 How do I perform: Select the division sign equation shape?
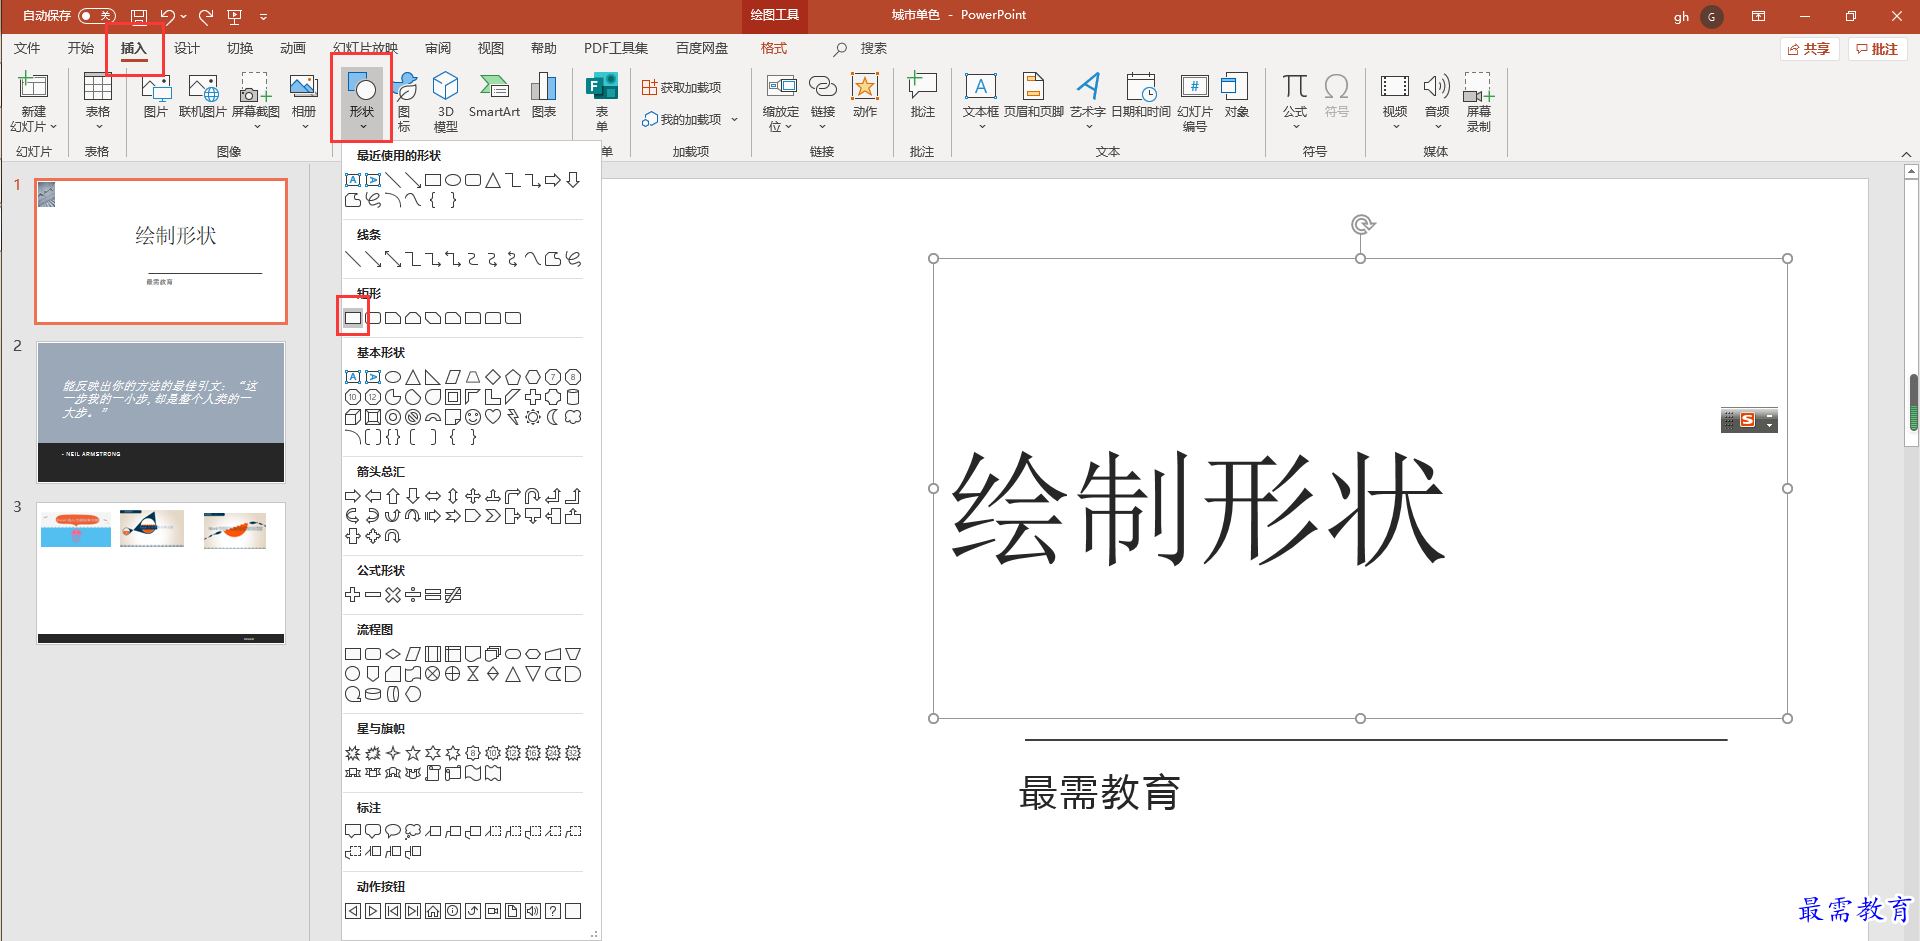coord(413,595)
